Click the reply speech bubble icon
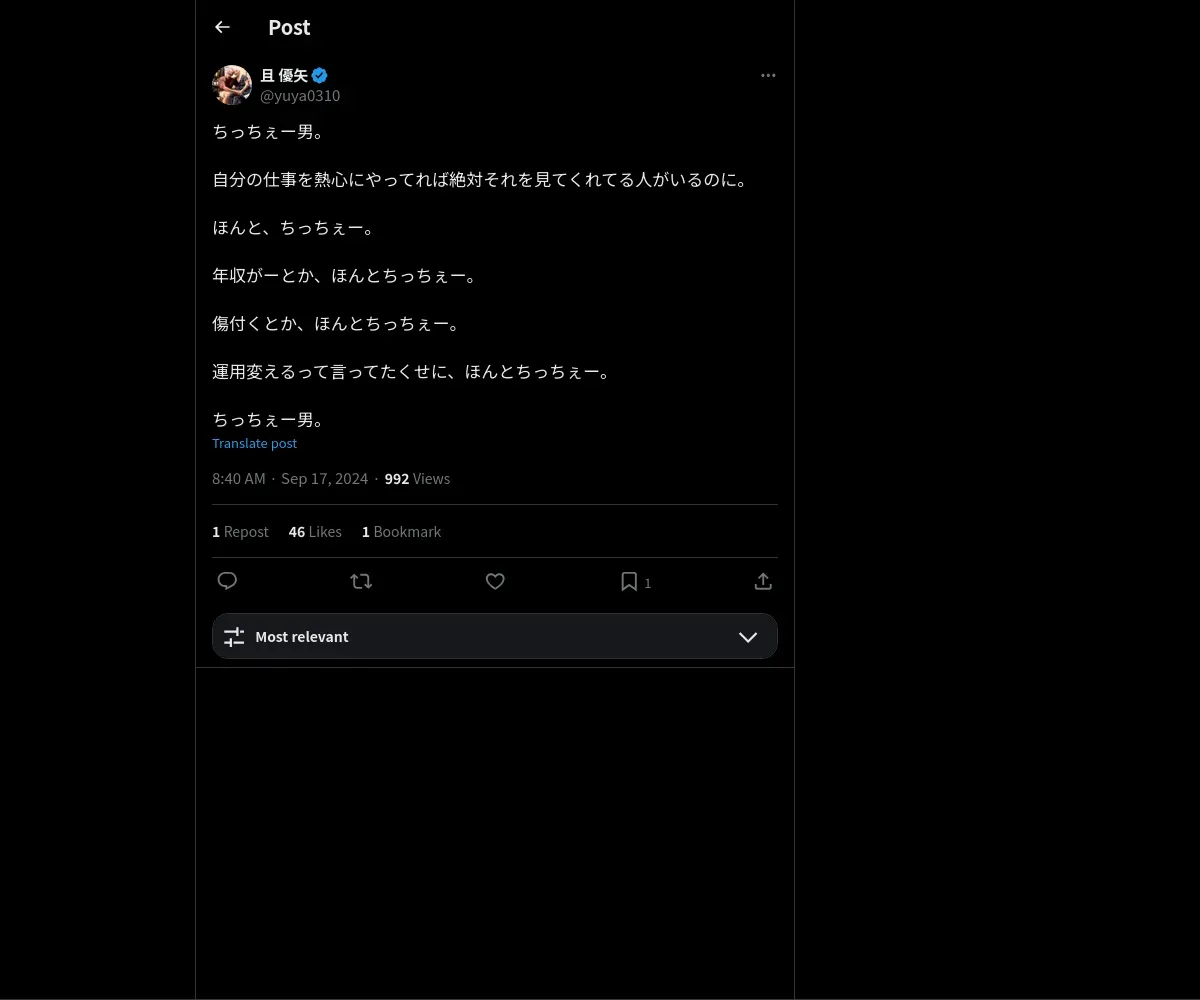 (x=227, y=581)
